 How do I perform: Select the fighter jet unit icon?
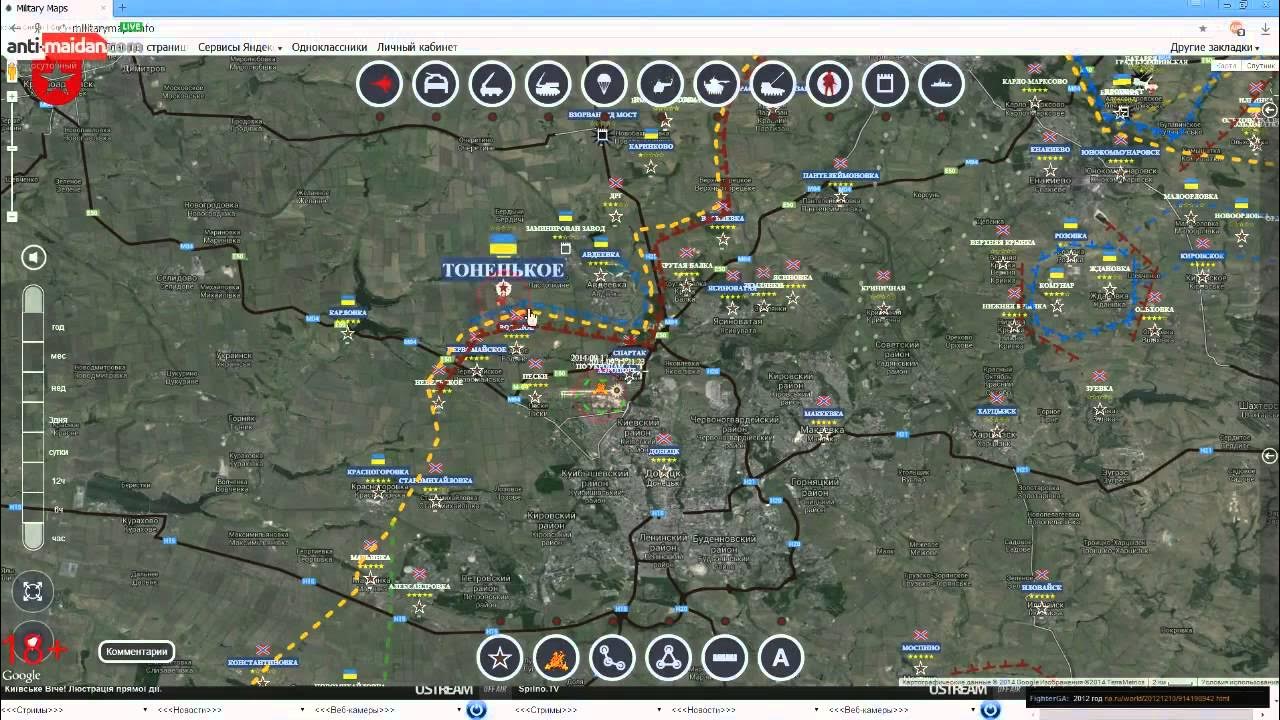click(x=379, y=85)
